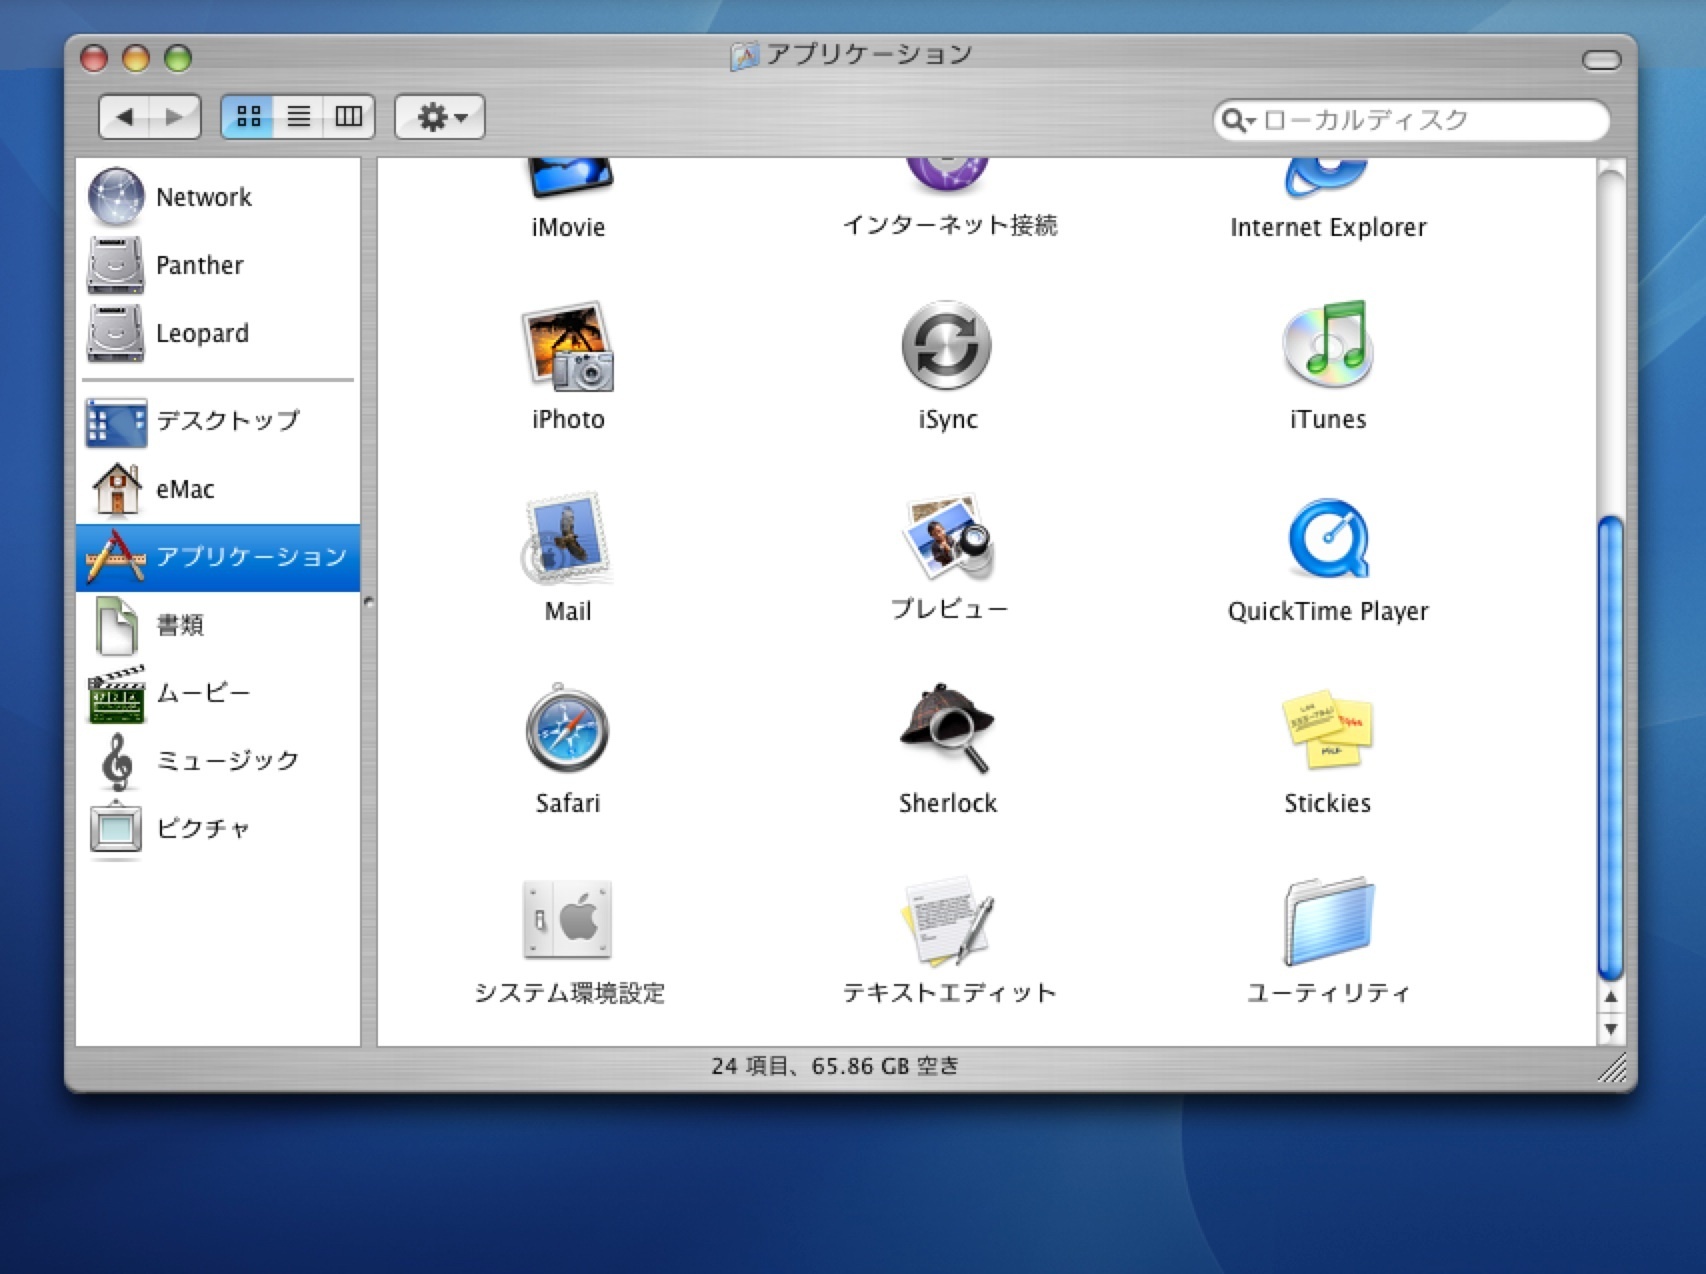Viewport: 1706px width, 1274px height.
Task: Select the Stickies notes icon
Action: click(1327, 729)
